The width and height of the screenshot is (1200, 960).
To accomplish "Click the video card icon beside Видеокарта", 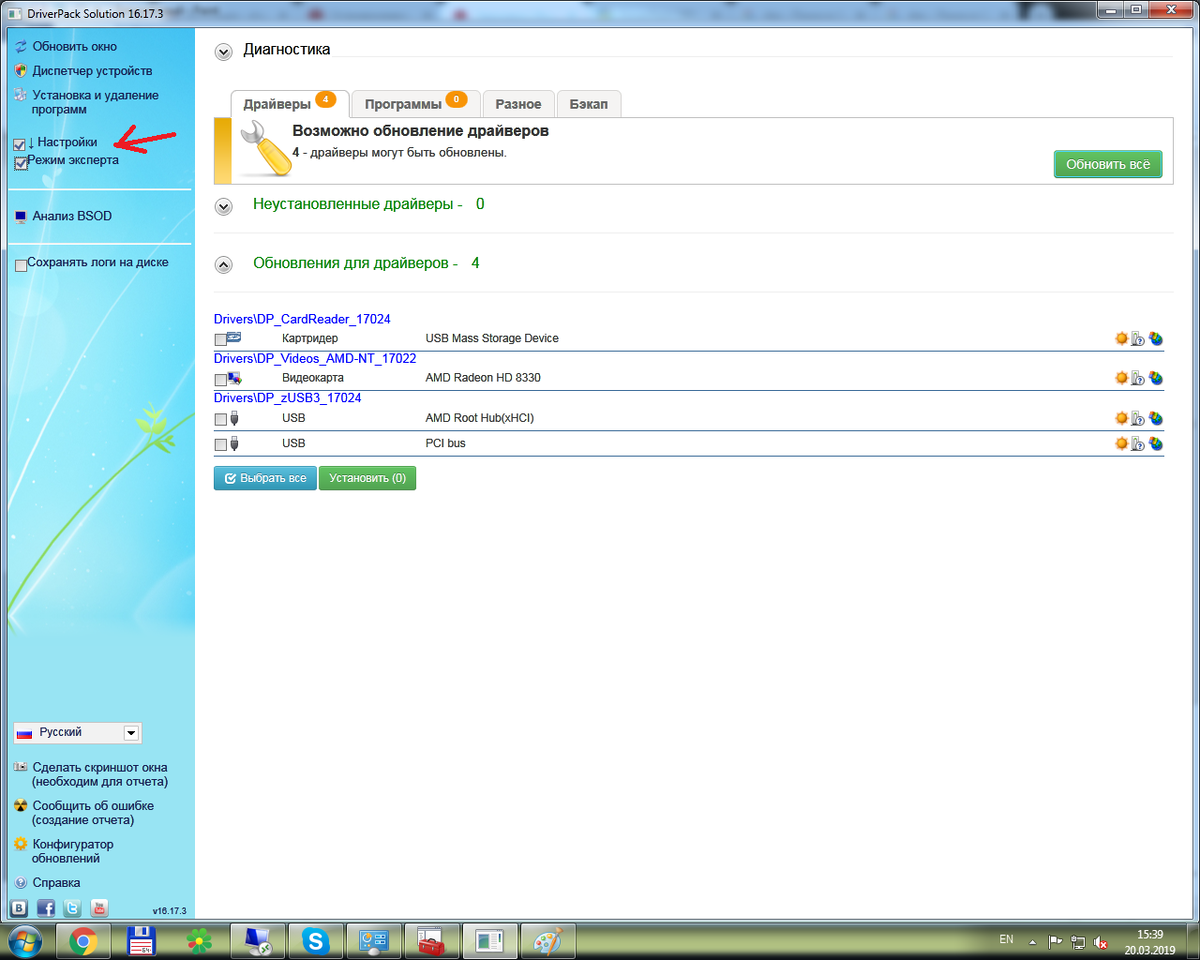I will (234, 378).
